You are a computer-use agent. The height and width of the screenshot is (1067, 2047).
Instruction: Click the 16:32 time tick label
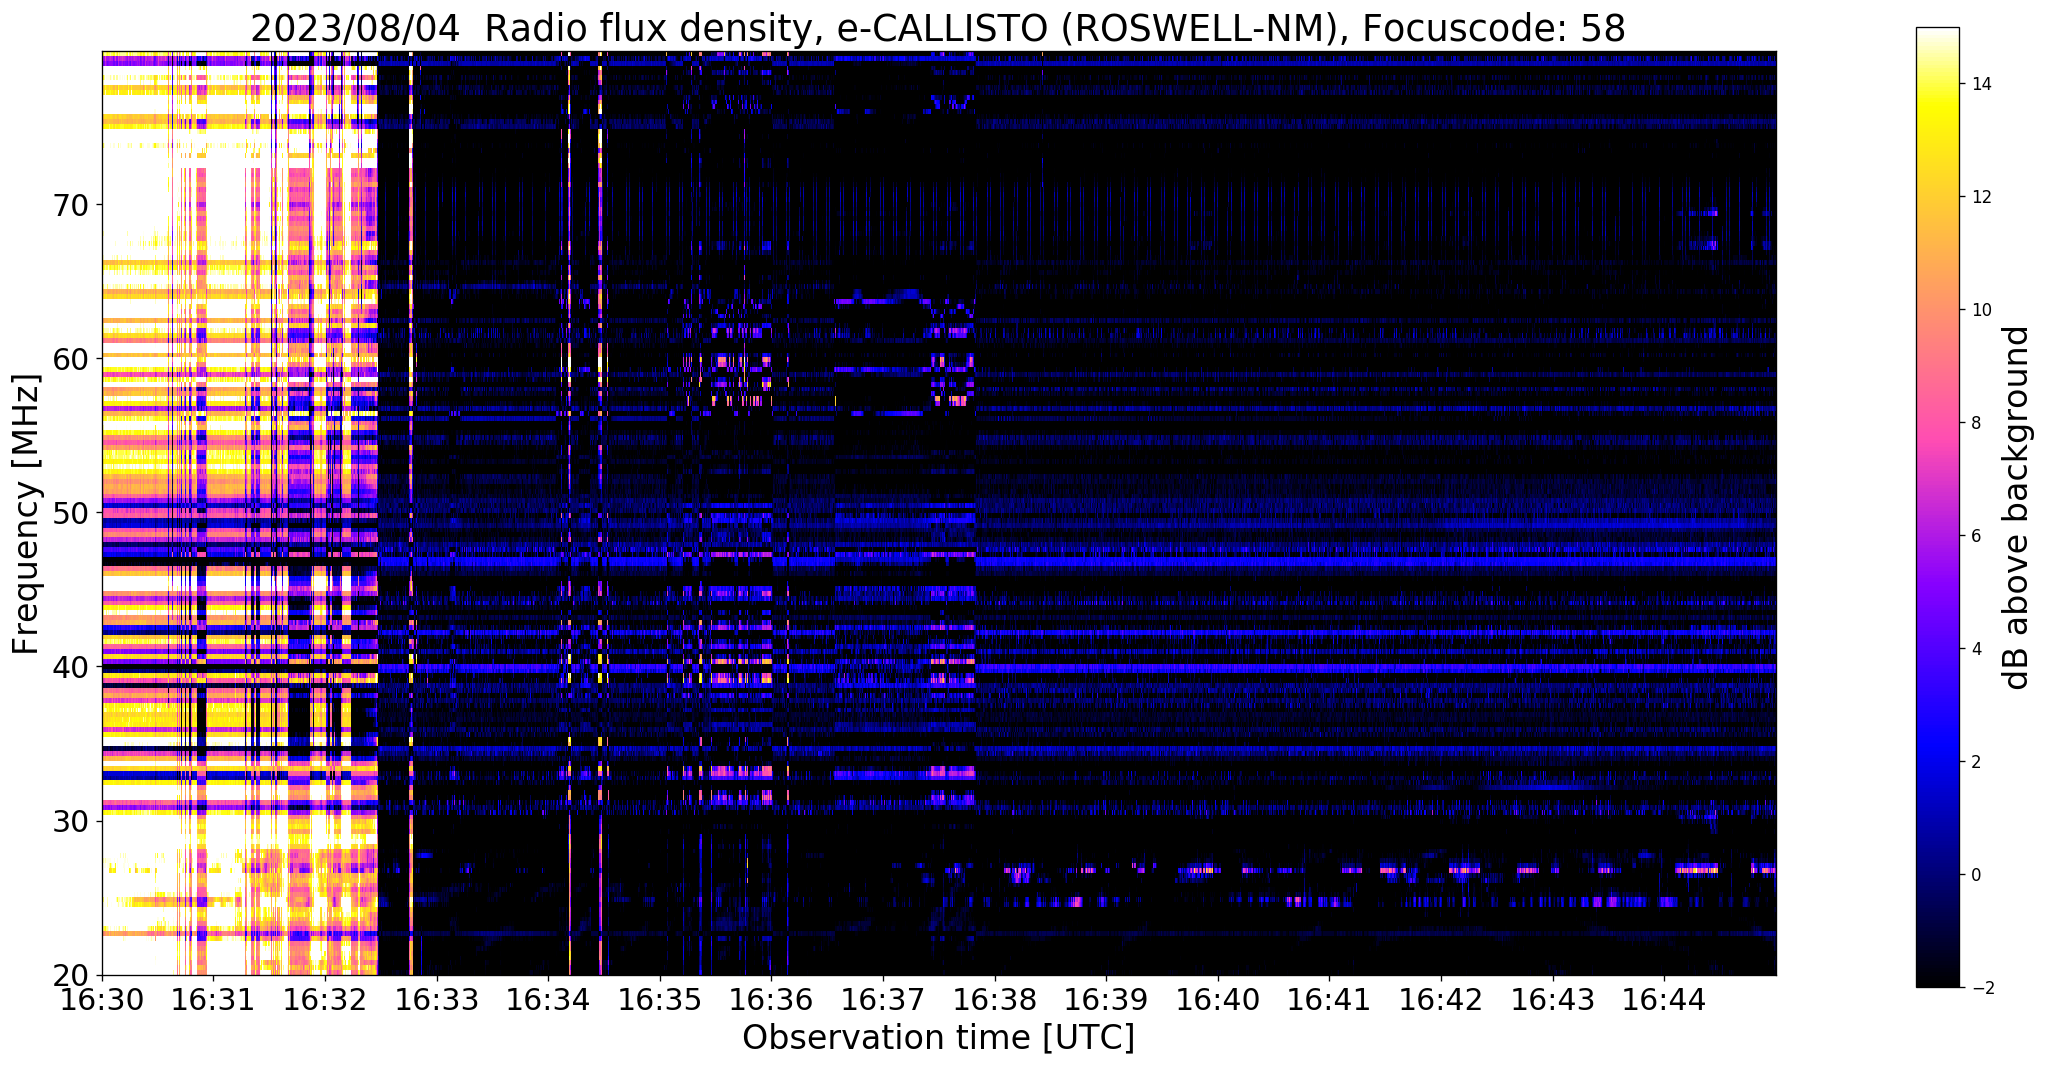[x=325, y=1000]
